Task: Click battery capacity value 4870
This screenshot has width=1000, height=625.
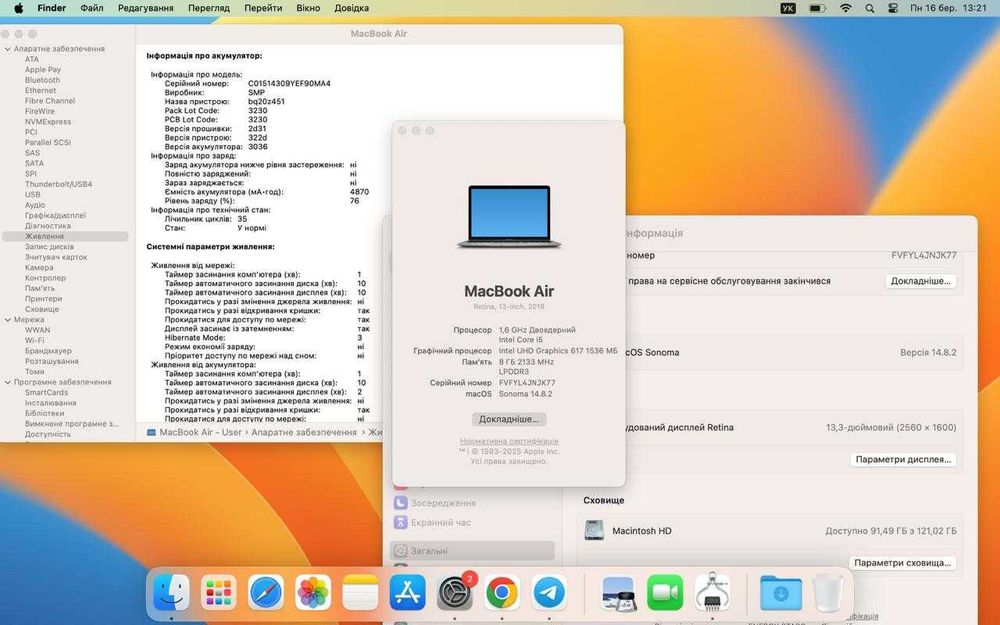Action: [x=359, y=191]
